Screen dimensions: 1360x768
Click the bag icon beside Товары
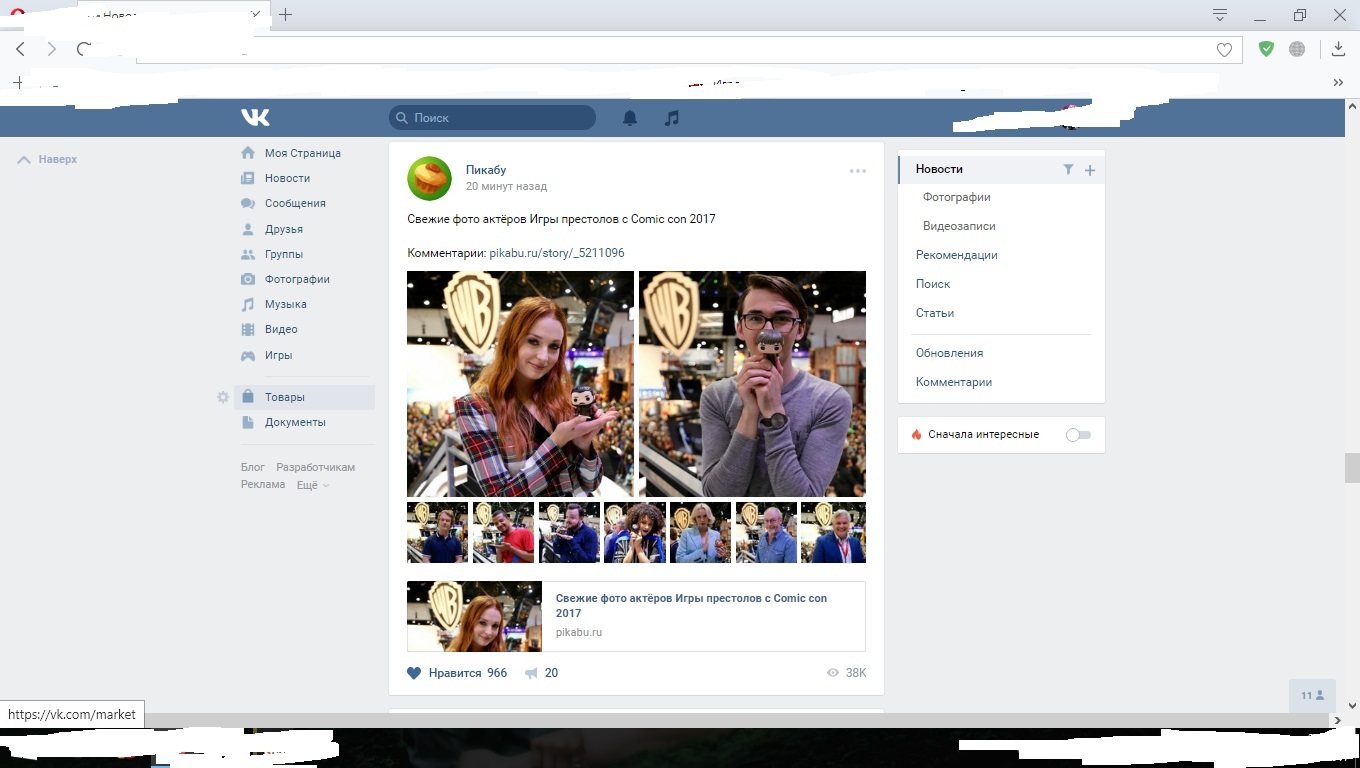pyautogui.click(x=248, y=397)
